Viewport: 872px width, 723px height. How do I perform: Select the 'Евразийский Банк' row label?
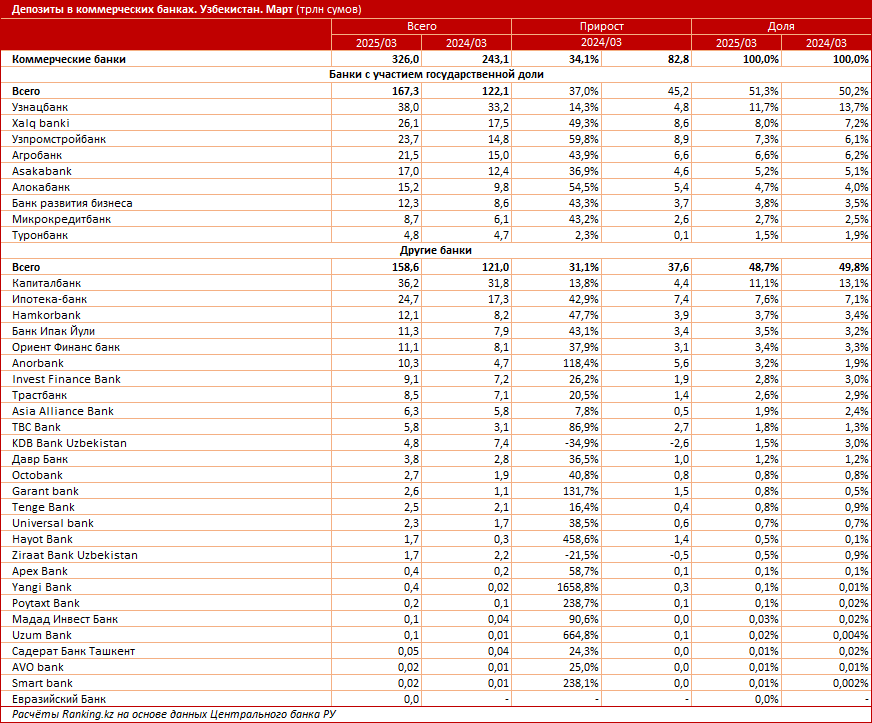click(59, 700)
